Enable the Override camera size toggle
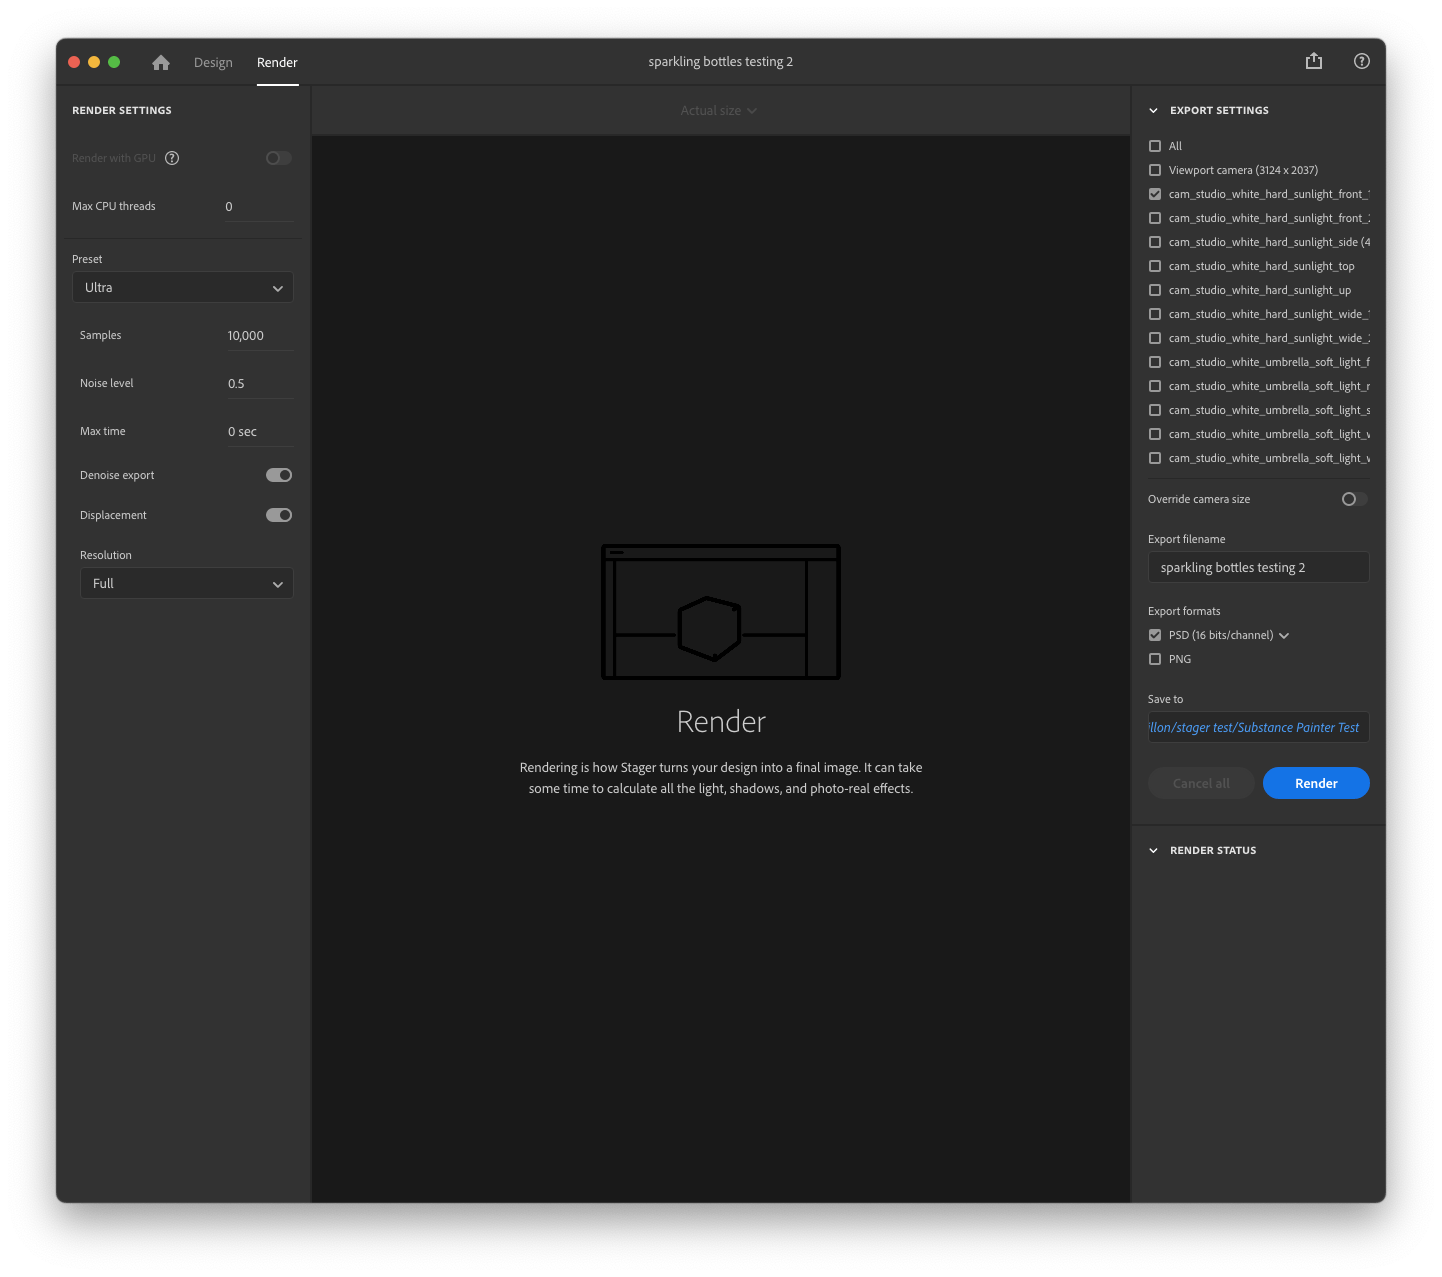Viewport: 1442px width, 1277px height. pos(1353,499)
